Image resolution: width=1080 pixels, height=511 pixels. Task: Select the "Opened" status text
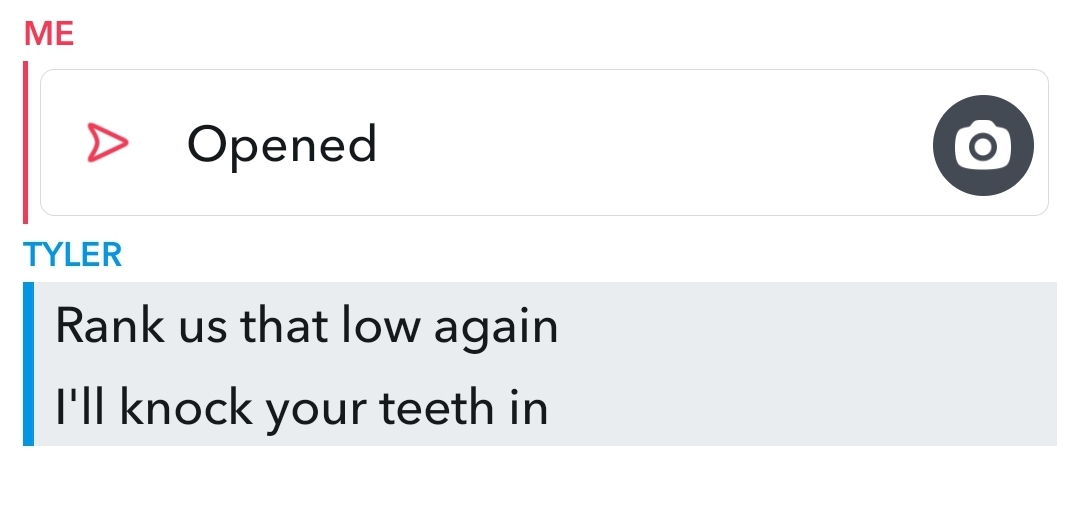click(282, 145)
